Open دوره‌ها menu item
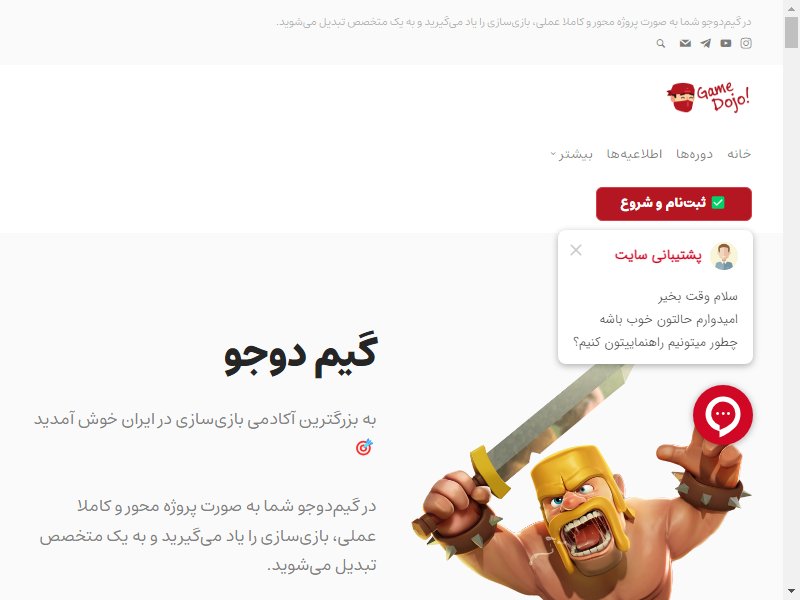The width and height of the screenshot is (800, 600). click(x=694, y=154)
